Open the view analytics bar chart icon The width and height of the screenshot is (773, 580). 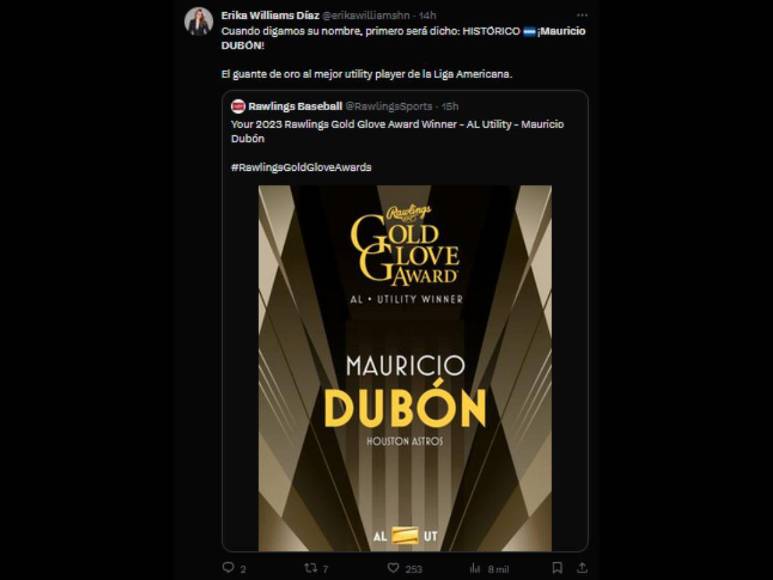[x=475, y=568]
